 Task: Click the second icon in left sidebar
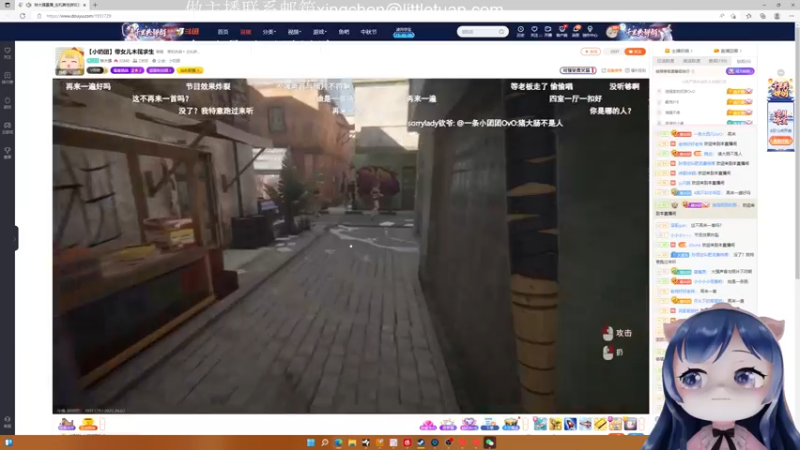click(7, 78)
